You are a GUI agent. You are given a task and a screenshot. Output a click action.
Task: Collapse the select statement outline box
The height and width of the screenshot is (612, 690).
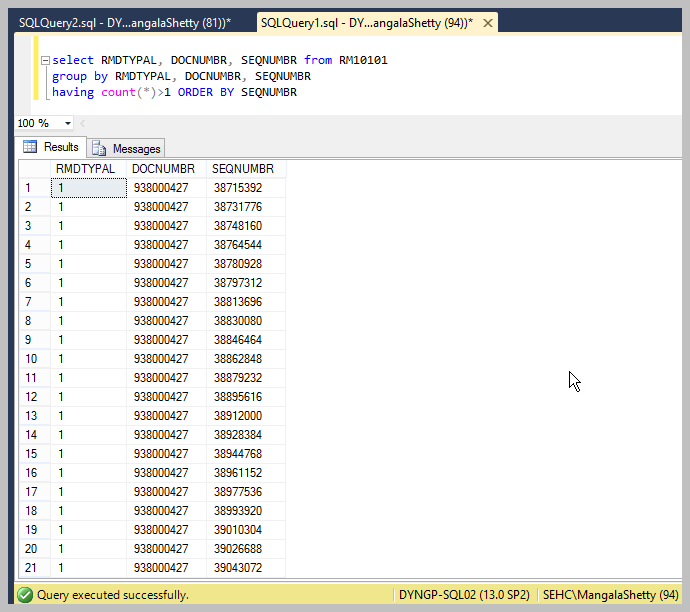tap(44, 61)
